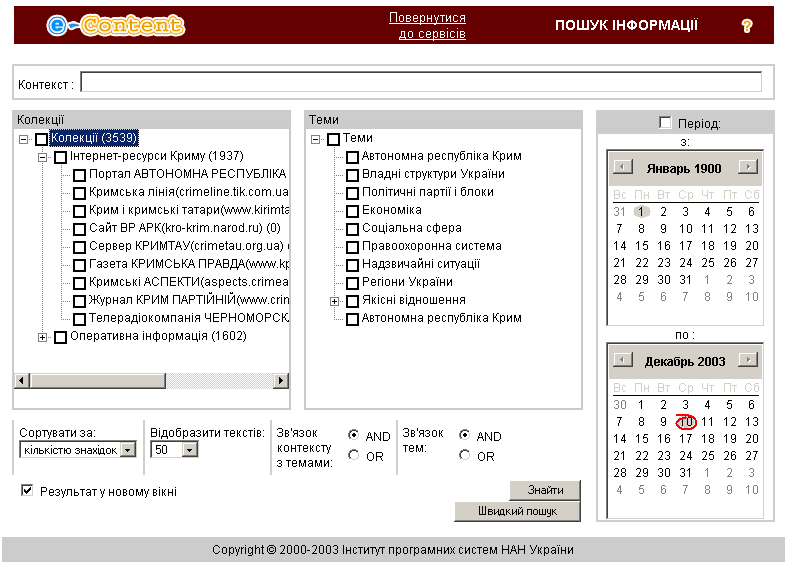Select Кримська лінія(crimeline.tik.com.ua tree item

[x=189, y=192]
